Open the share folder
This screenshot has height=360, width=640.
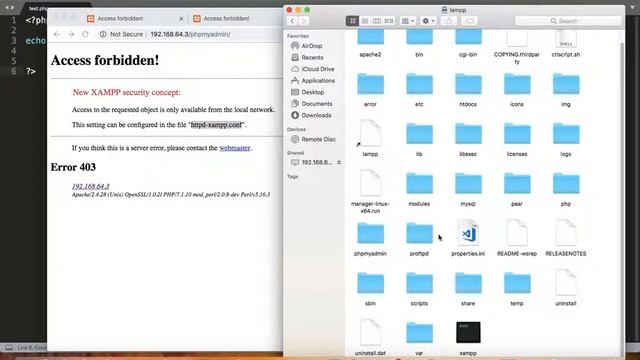tap(468, 284)
